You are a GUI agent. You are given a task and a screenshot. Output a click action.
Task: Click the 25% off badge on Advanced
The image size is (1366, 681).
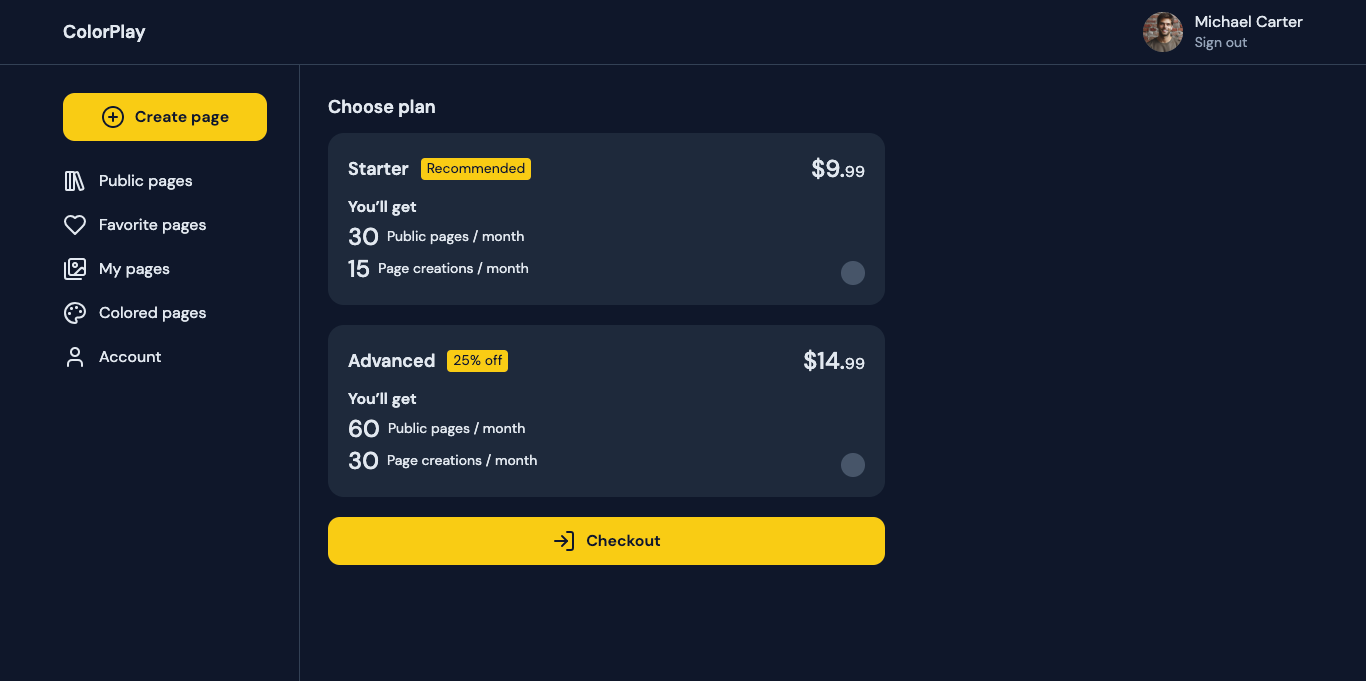pyautogui.click(x=477, y=361)
